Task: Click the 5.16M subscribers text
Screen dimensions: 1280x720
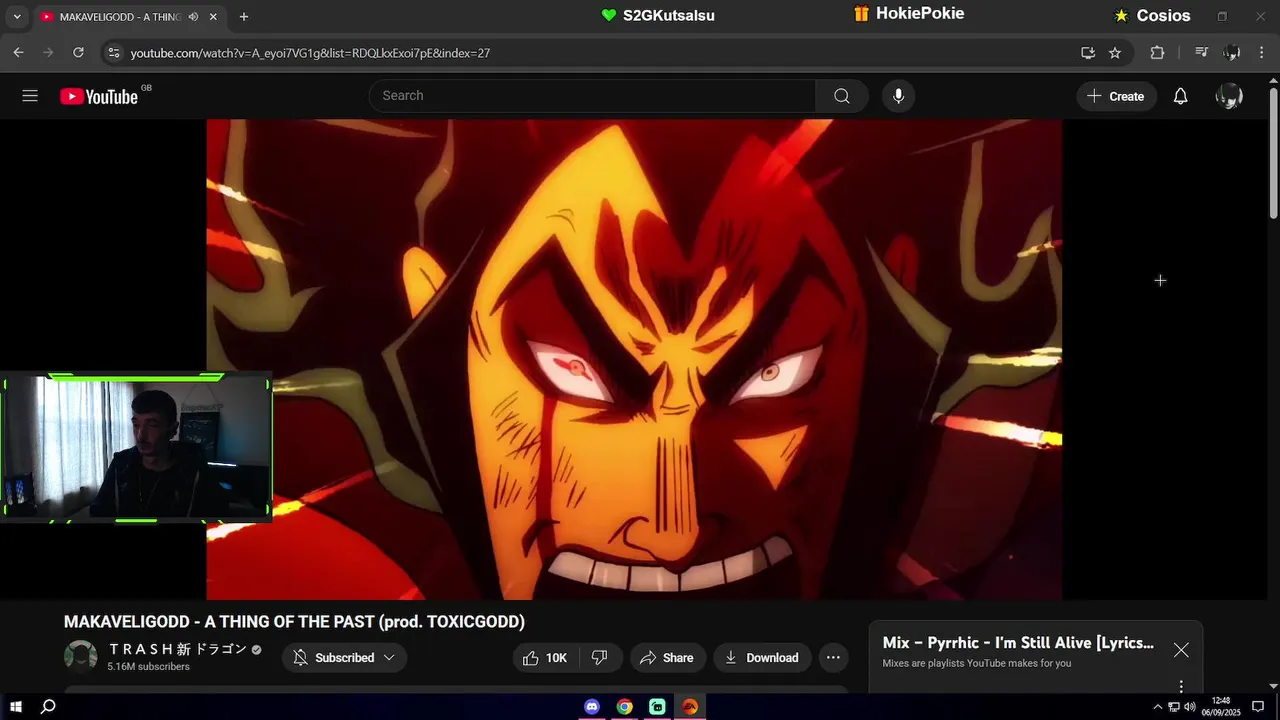Action: click(x=148, y=667)
